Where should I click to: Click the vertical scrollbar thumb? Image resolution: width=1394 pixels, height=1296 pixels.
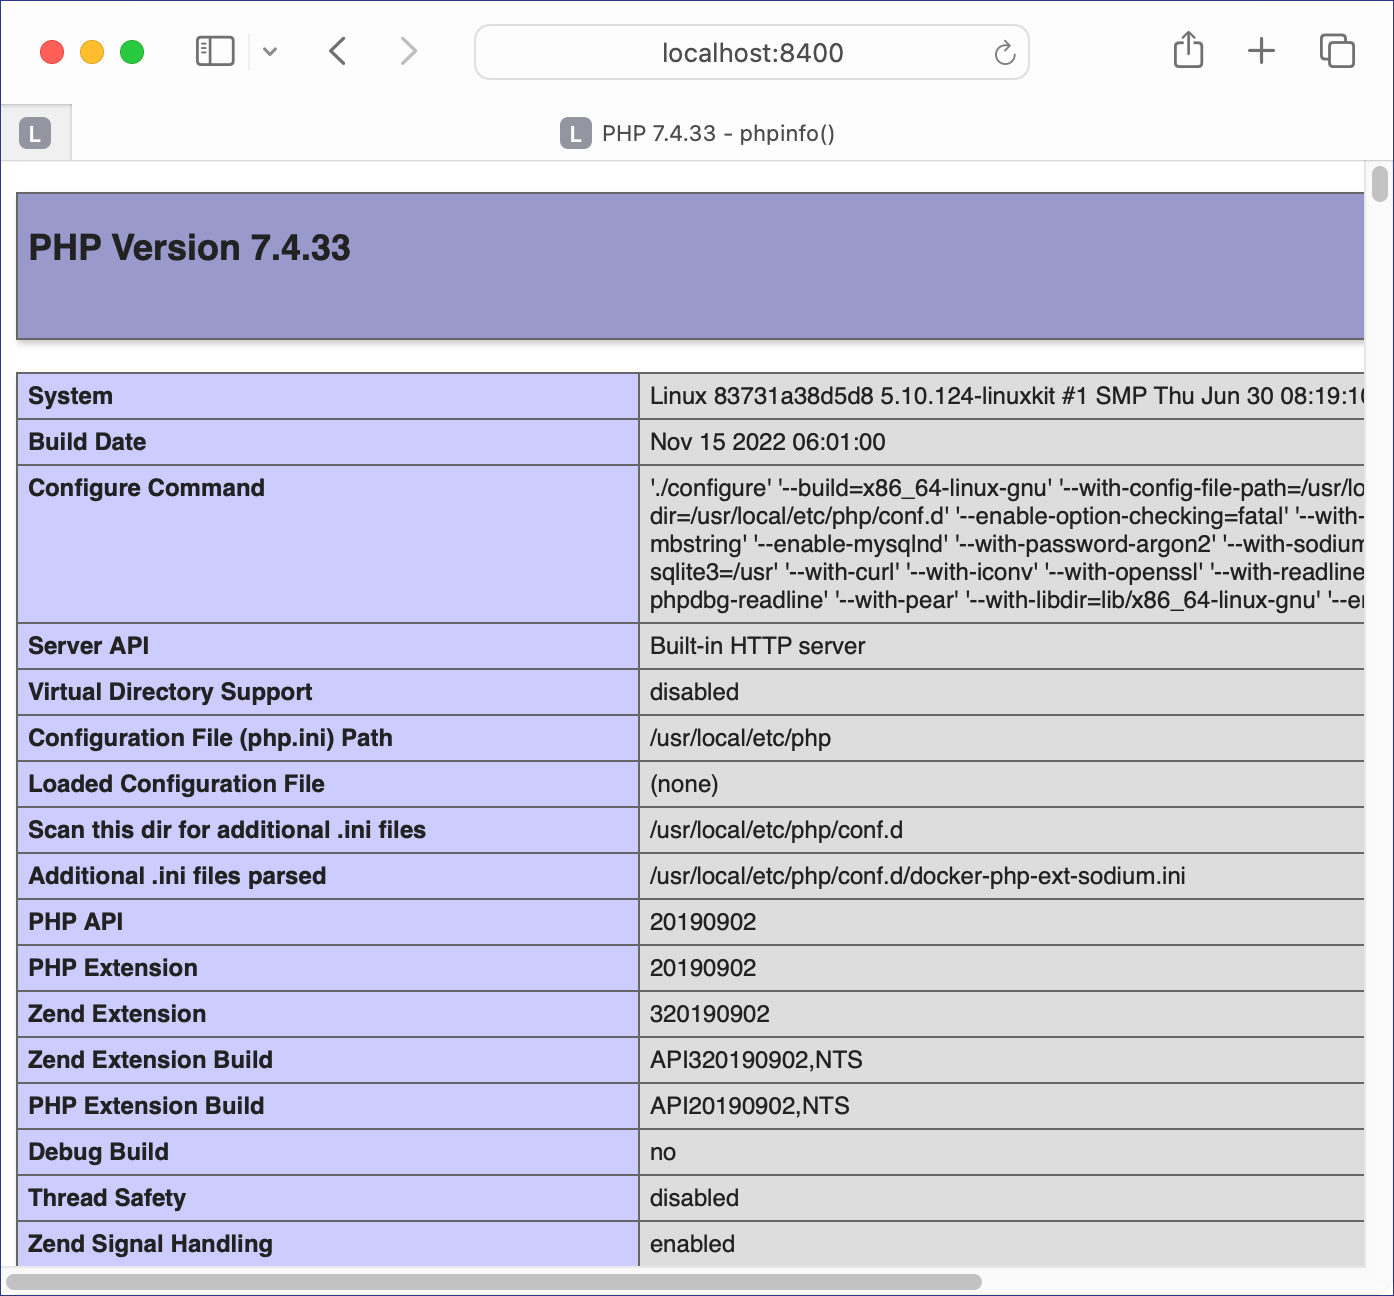click(1380, 185)
